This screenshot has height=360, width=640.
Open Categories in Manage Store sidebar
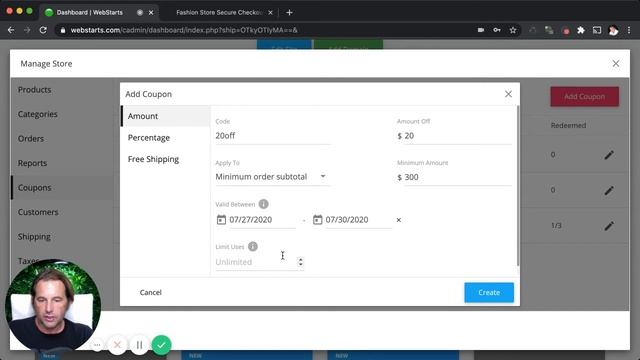pos(38,114)
